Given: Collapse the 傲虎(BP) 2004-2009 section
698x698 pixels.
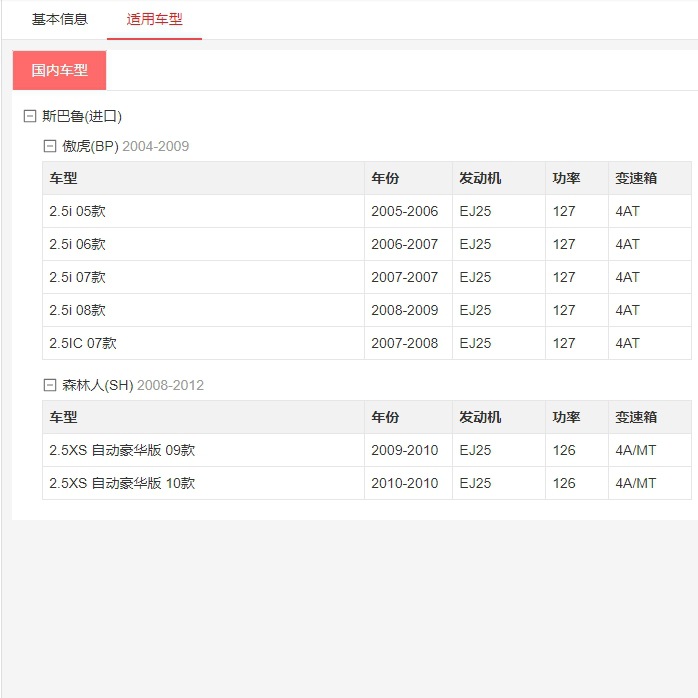Looking at the screenshot, I should click(x=50, y=146).
